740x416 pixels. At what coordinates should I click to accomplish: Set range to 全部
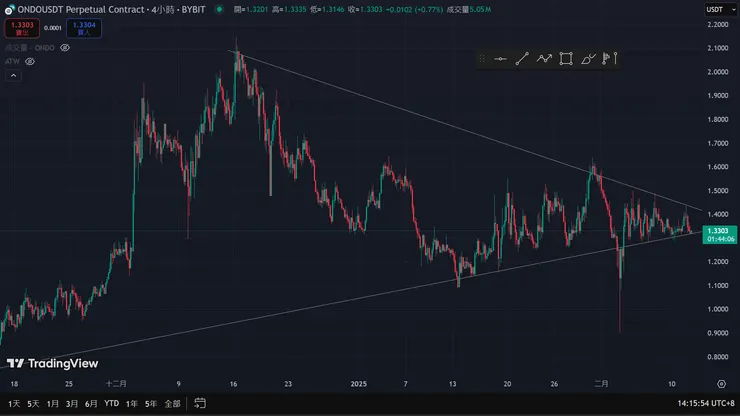coord(173,404)
